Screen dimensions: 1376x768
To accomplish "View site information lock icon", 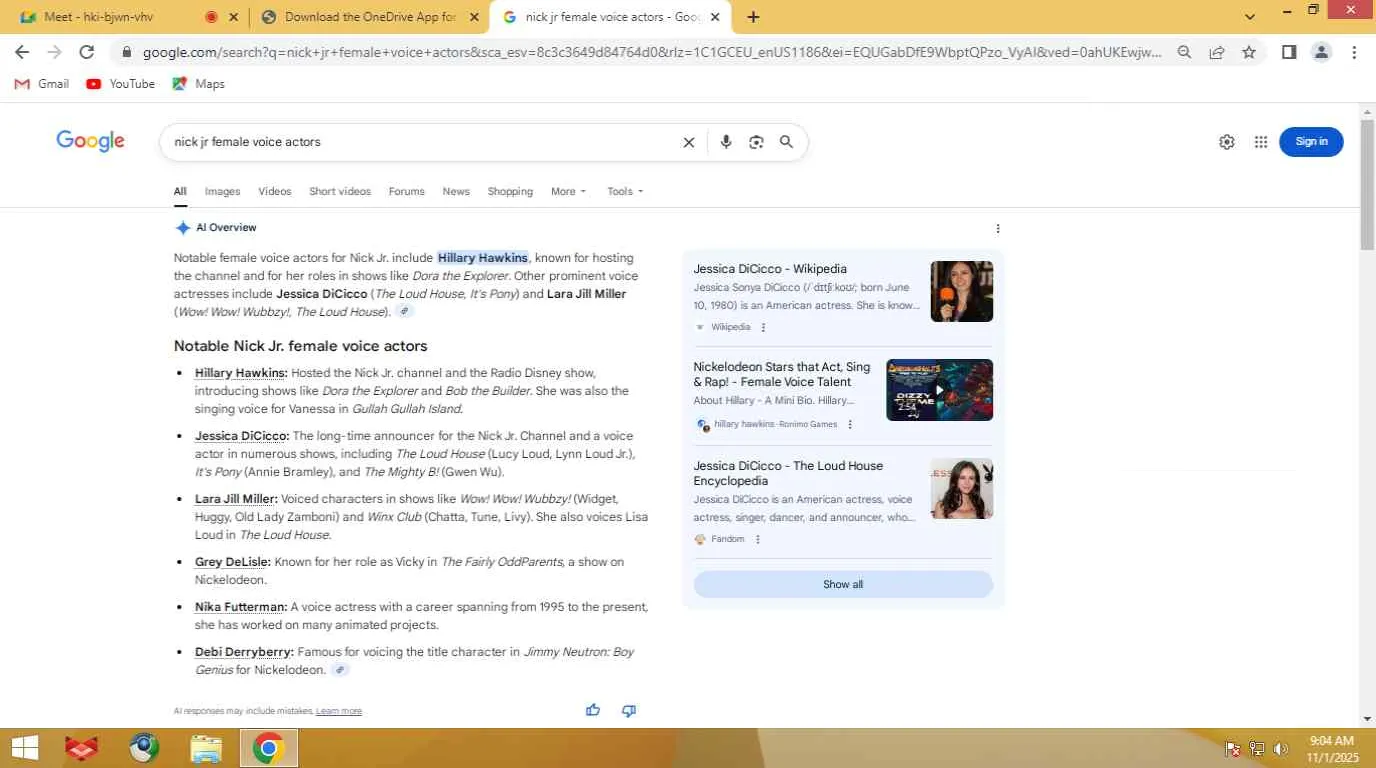I will [x=126, y=52].
